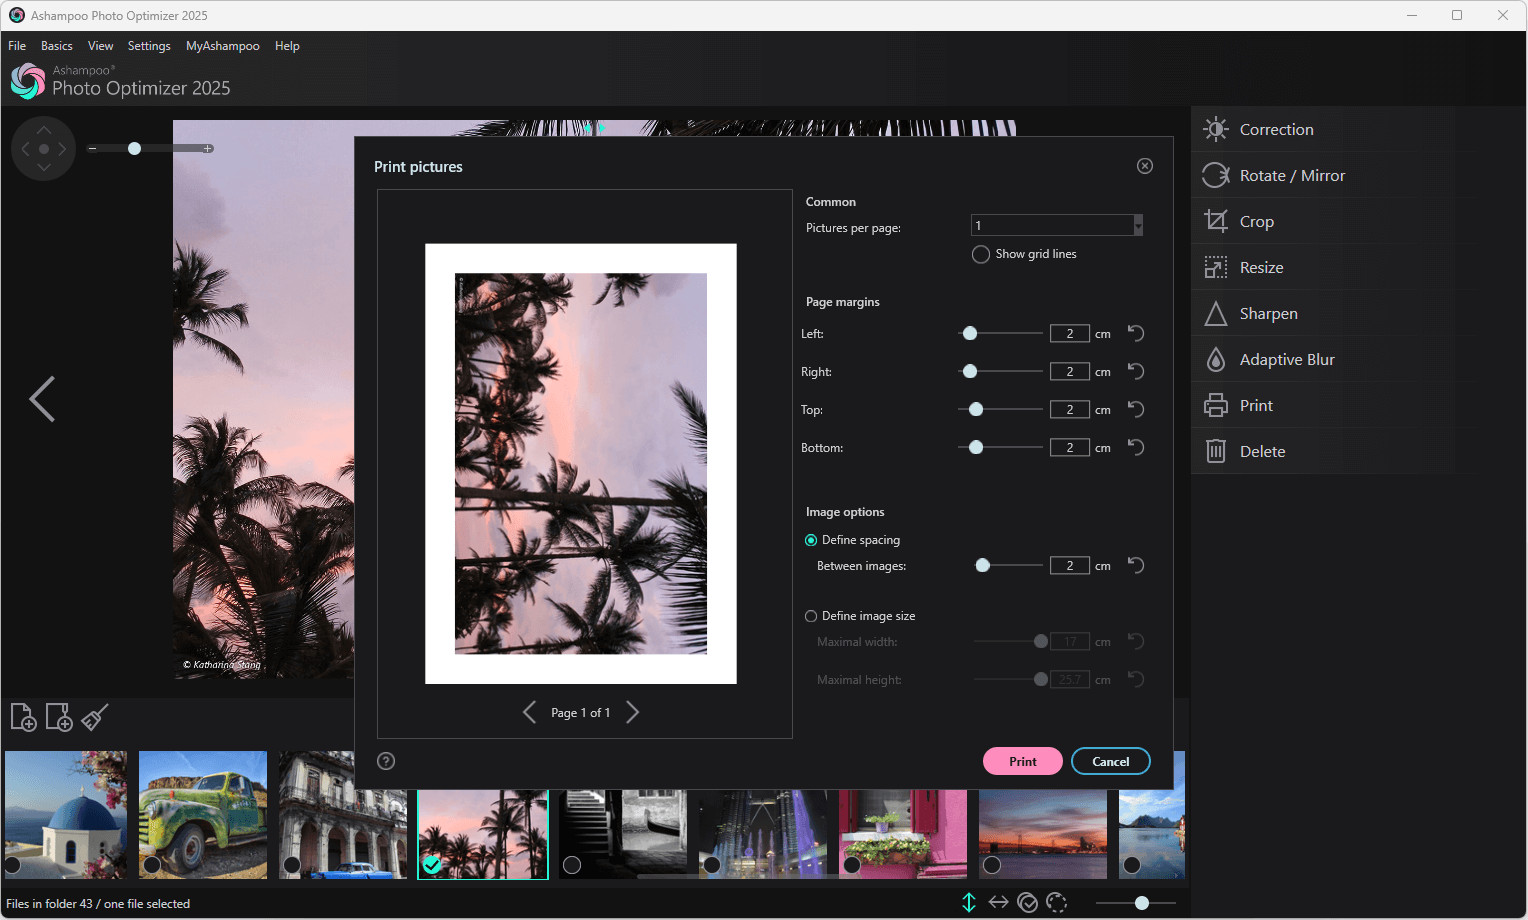Click the Cancel button

(x=1110, y=761)
